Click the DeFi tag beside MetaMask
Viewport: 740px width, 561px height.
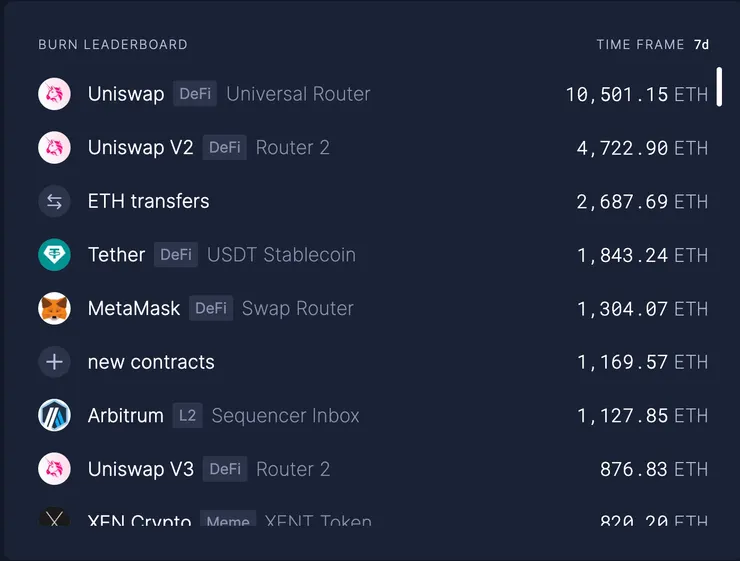[211, 308]
